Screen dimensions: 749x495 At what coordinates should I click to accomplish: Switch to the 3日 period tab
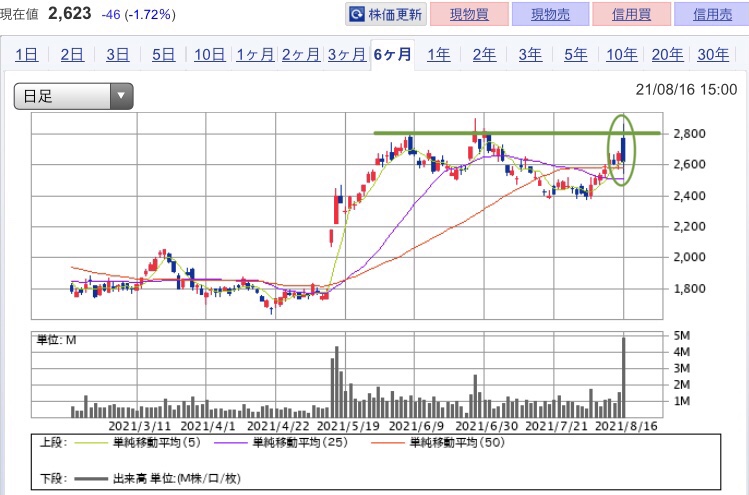(x=118, y=54)
